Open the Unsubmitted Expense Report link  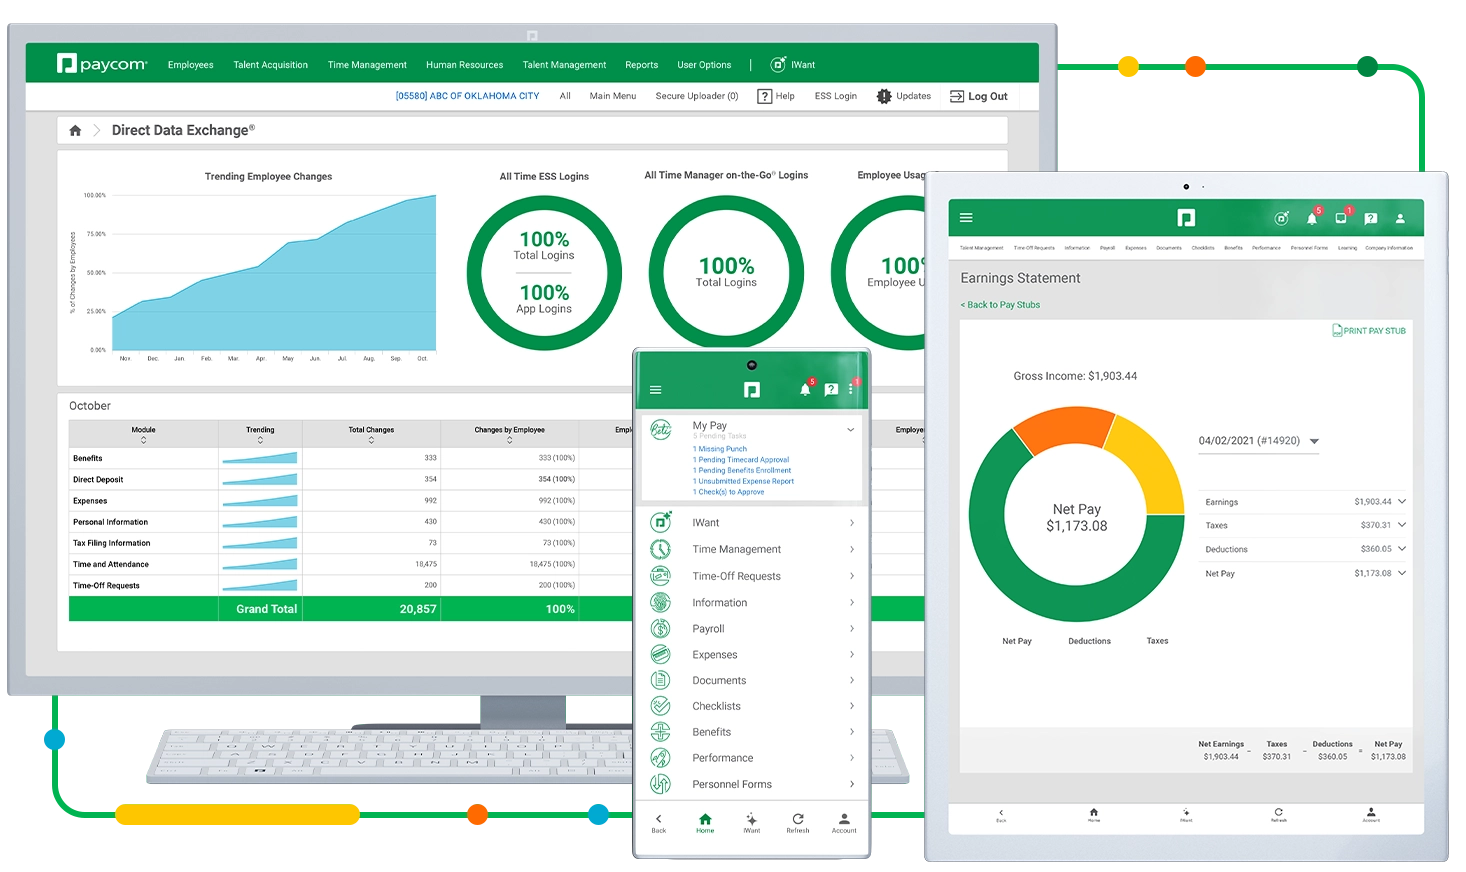pyautogui.click(x=743, y=481)
